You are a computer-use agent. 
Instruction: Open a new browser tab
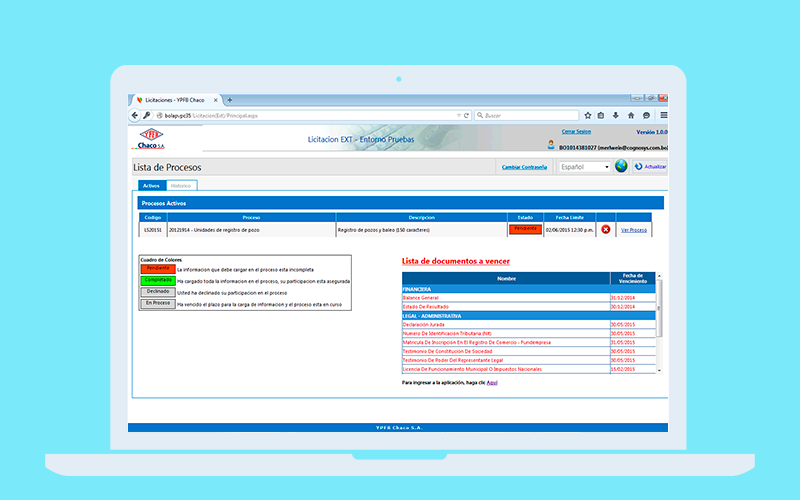click(x=230, y=100)
